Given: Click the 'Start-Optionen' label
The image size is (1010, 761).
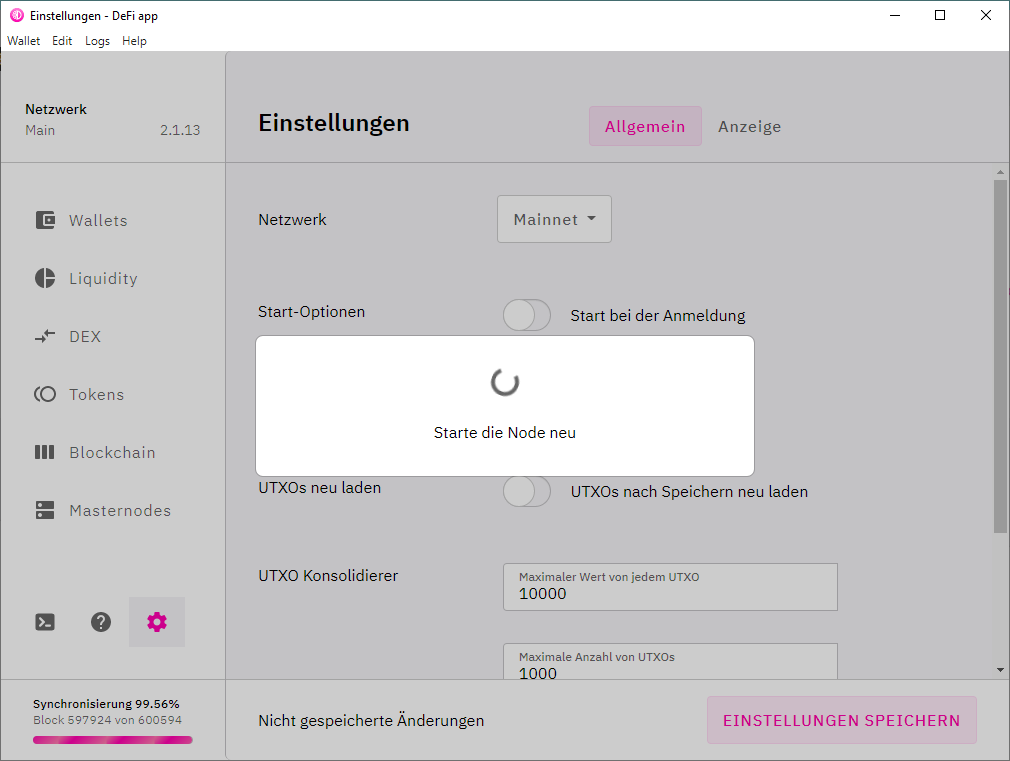Looking at the screenshot, I should point(312,312).
